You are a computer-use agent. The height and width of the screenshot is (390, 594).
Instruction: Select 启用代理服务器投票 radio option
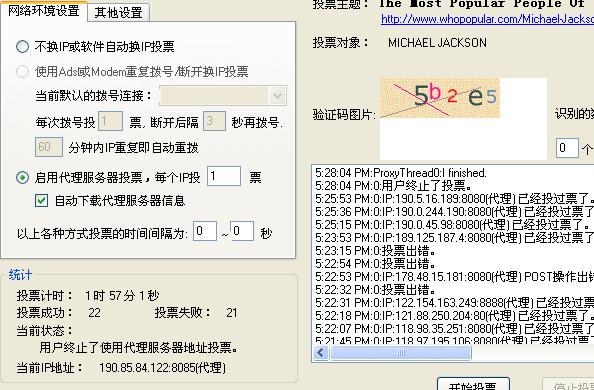pos(22,177)
